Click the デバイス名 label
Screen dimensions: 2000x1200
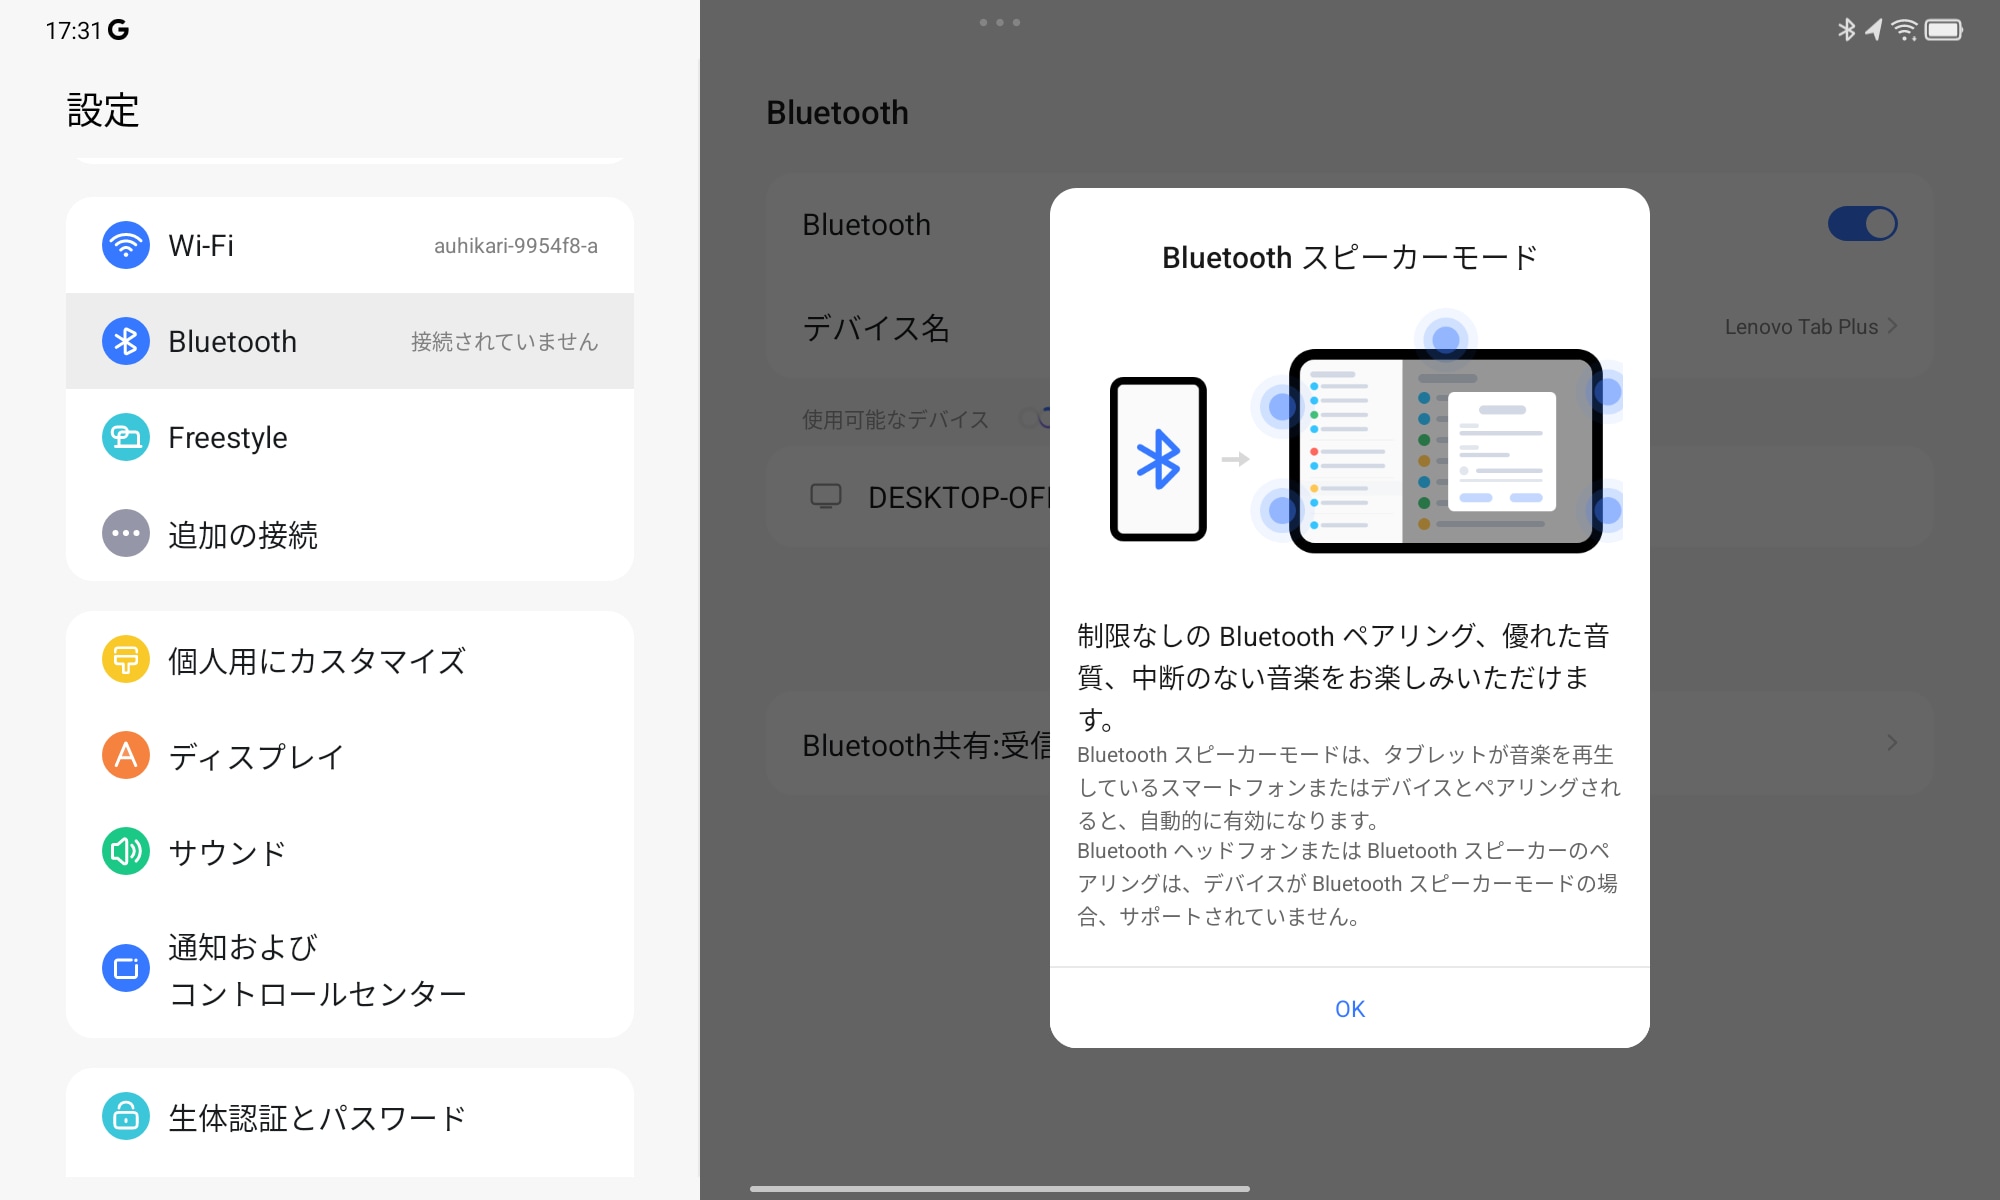pos(876,328)
